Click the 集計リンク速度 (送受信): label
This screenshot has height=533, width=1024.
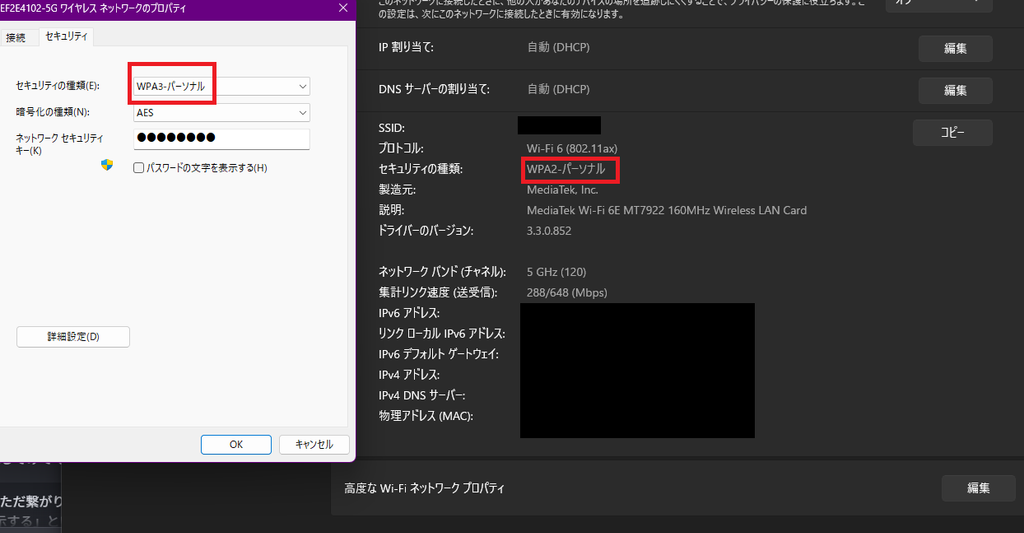tap(438, 293)
